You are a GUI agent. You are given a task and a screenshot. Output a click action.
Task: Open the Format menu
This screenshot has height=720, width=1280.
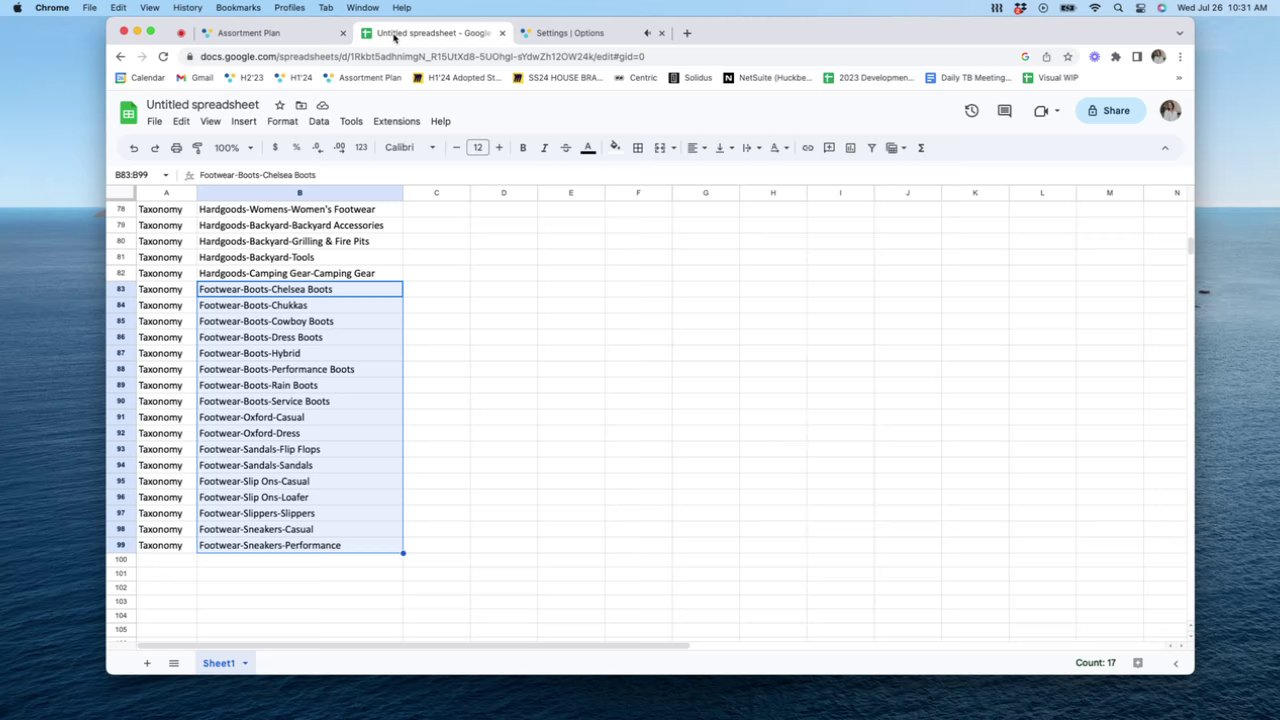click(282, 121)
